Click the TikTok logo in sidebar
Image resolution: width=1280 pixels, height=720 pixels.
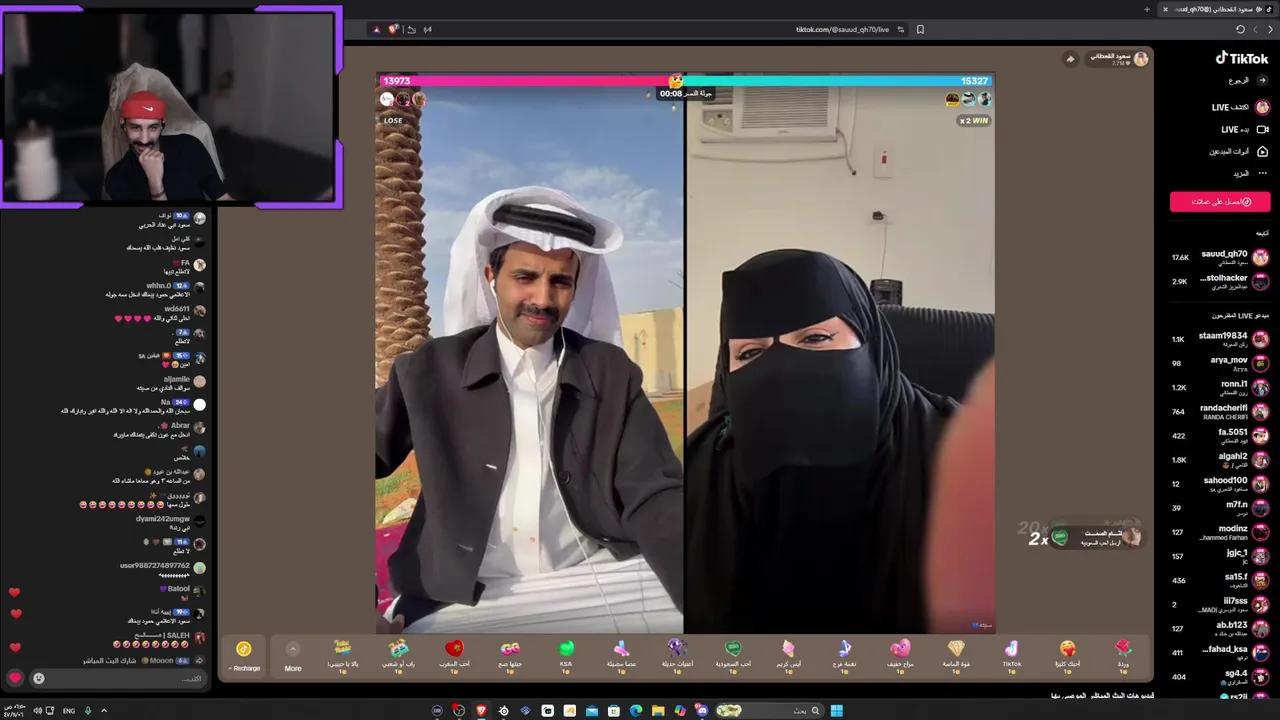(1241, 58)
